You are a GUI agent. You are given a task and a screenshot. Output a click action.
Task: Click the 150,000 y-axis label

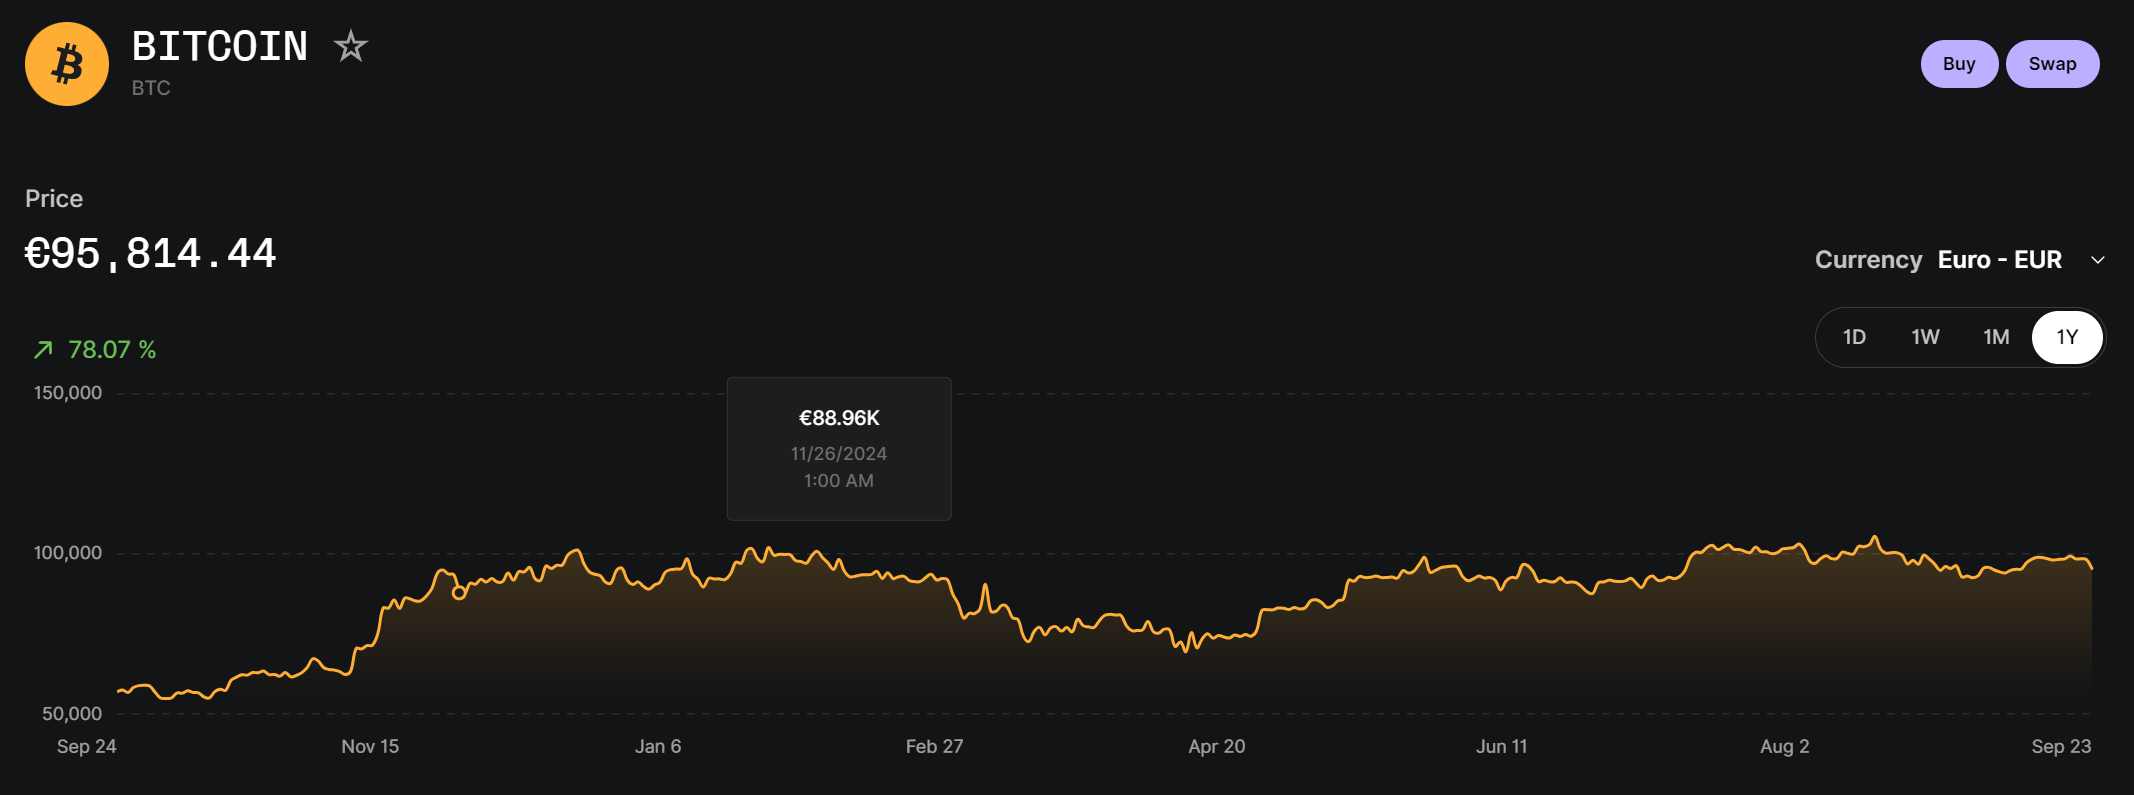coord(68,393)
